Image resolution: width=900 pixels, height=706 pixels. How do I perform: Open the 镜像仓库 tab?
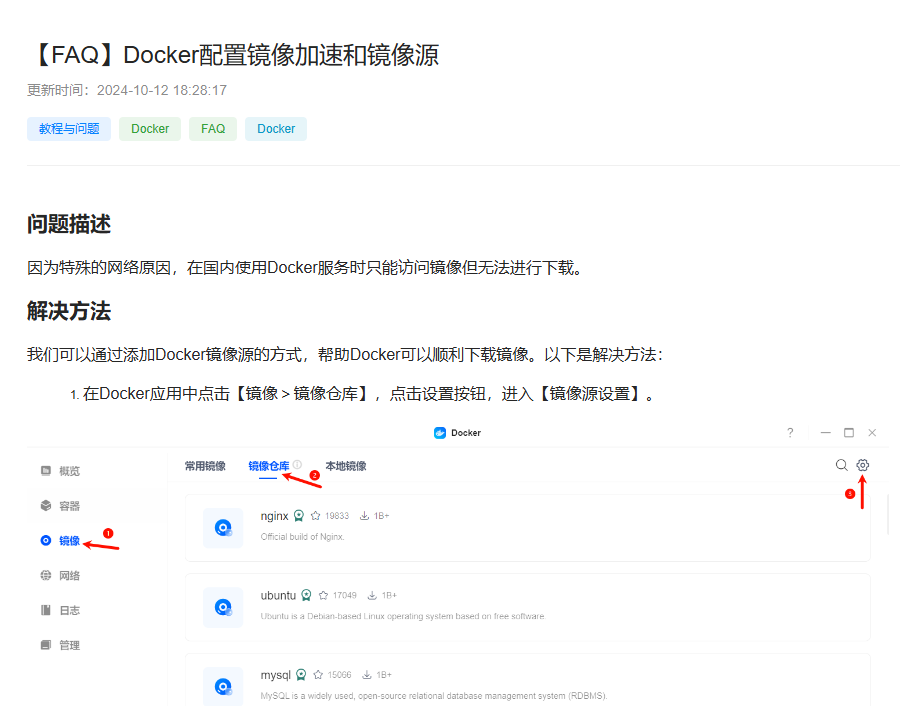pos(268,465)
